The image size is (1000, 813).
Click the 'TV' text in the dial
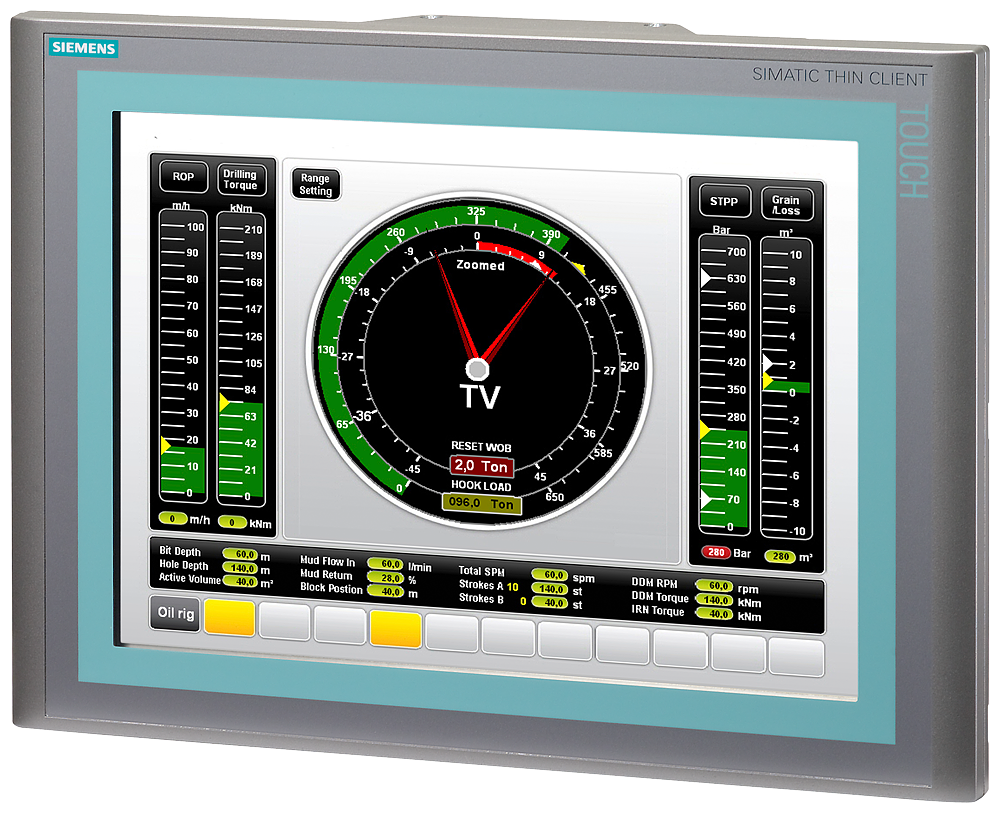click(x=480, y=397)
